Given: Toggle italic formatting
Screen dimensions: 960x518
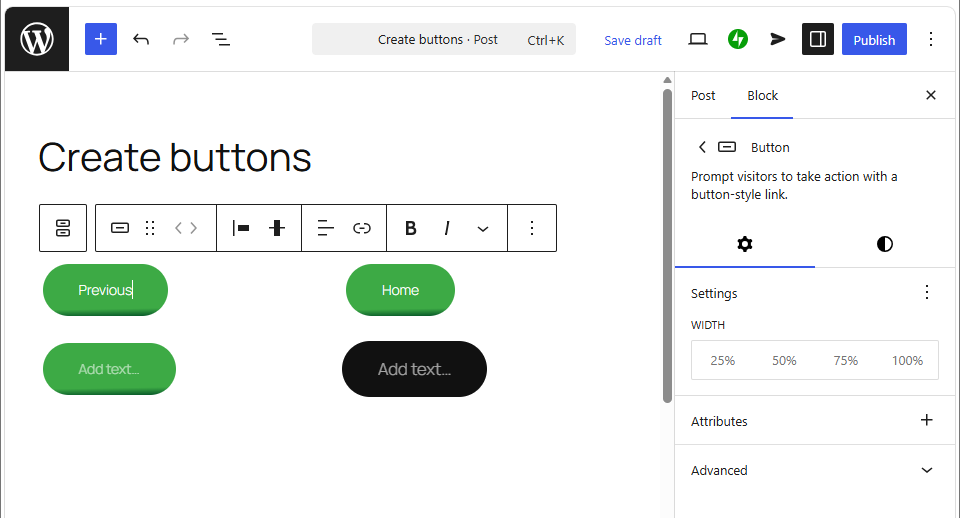Looking at the screenshot, I should pos(446,228).
